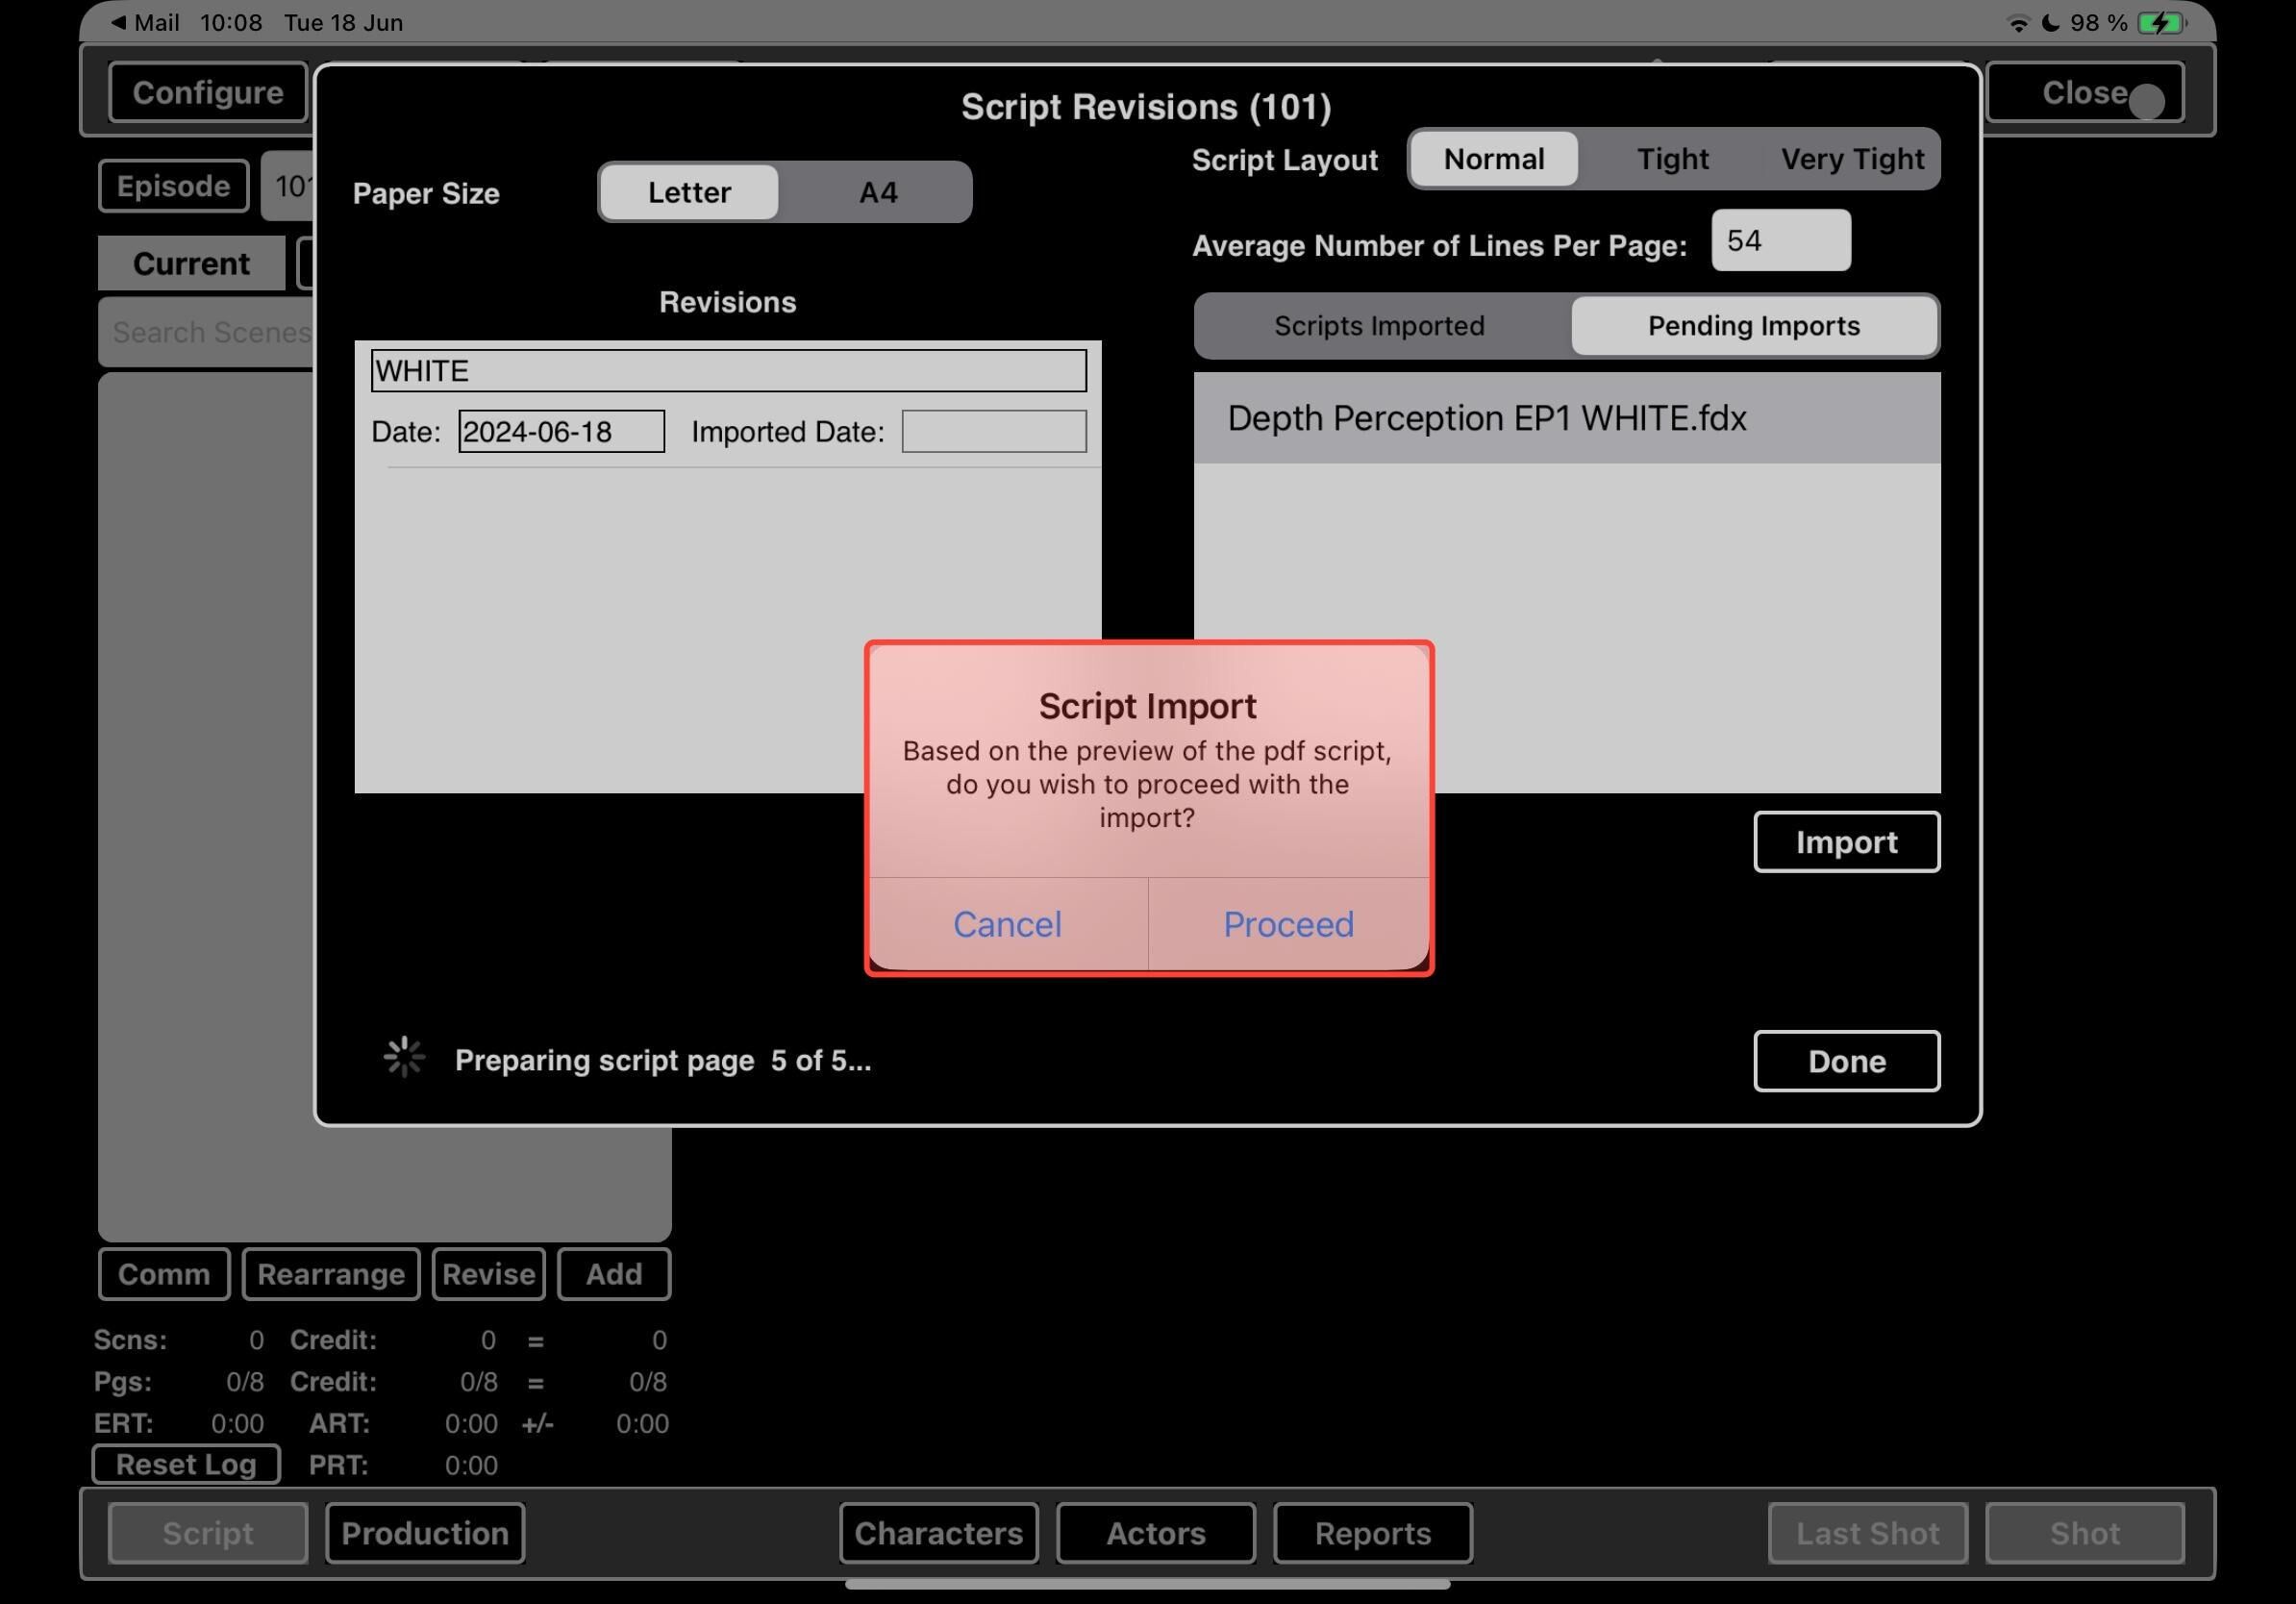Click the loading spinner icon
The height and width of the screenshot is (1604, 2296).
coord(404,1057)
